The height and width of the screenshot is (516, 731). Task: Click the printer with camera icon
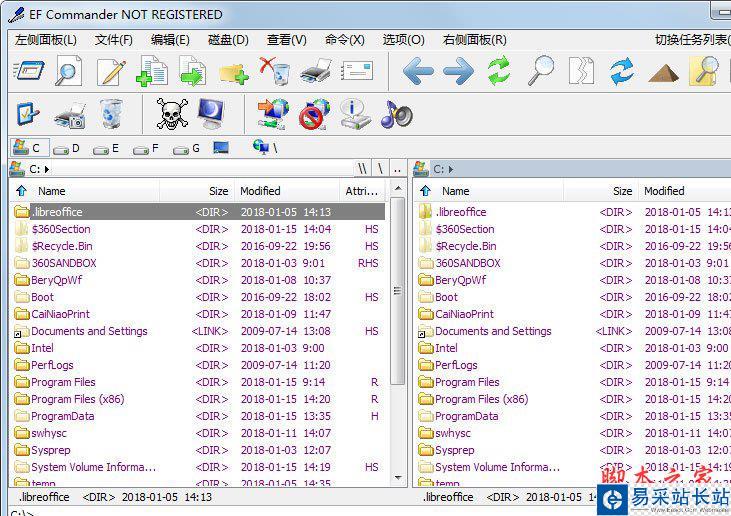69,116
